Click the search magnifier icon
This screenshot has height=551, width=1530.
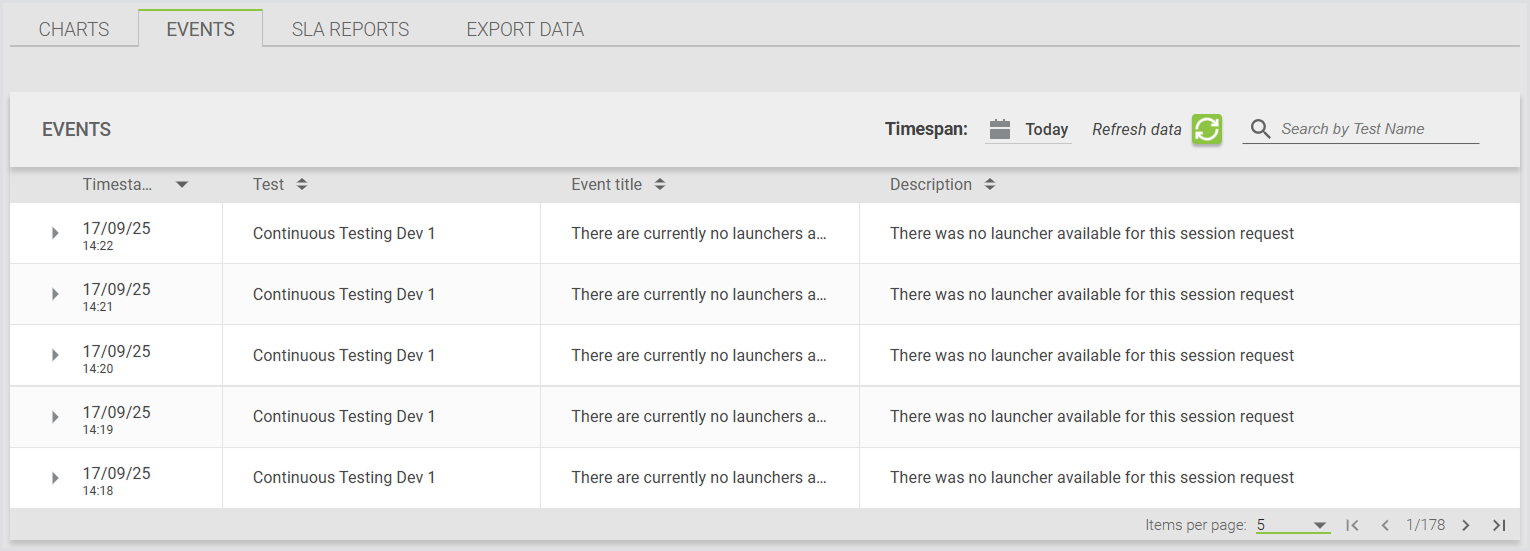point(1260,129)
